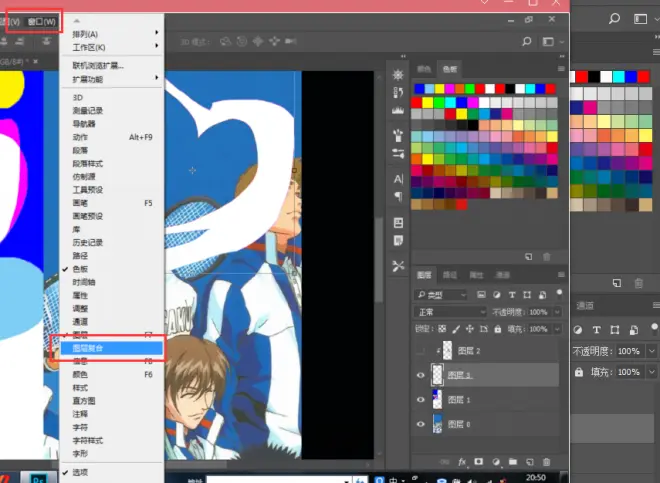This screenshot has width=660, height=483.
Task: Open crossed-tools icon in collapsed dock
Action: [398, 266]
